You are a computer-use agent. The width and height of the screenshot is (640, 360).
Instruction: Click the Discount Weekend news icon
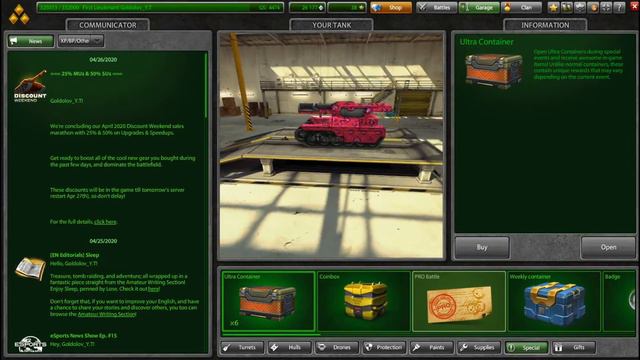tap(30, 87)
